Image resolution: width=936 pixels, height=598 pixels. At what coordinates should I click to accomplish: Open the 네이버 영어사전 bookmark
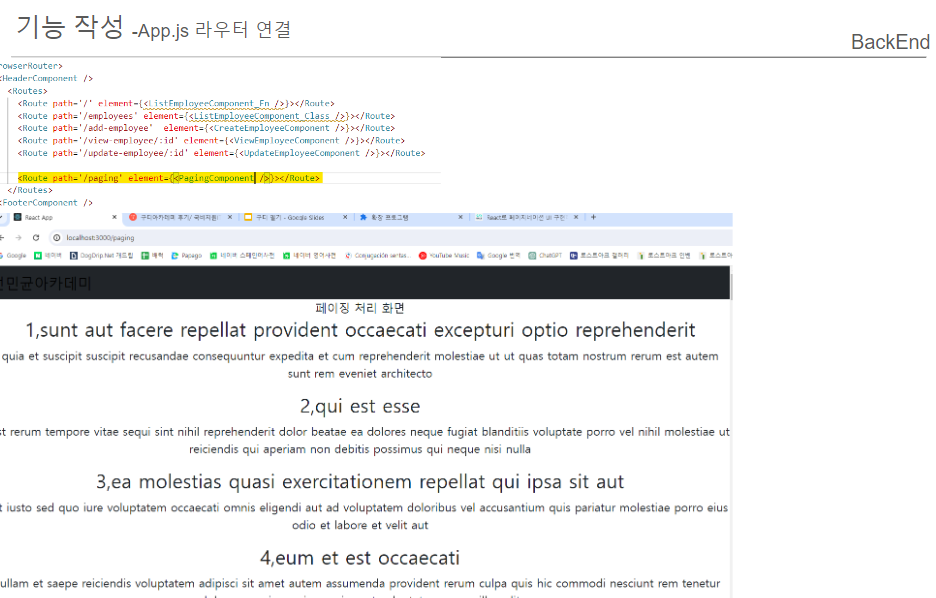click(x=309, y=255)
